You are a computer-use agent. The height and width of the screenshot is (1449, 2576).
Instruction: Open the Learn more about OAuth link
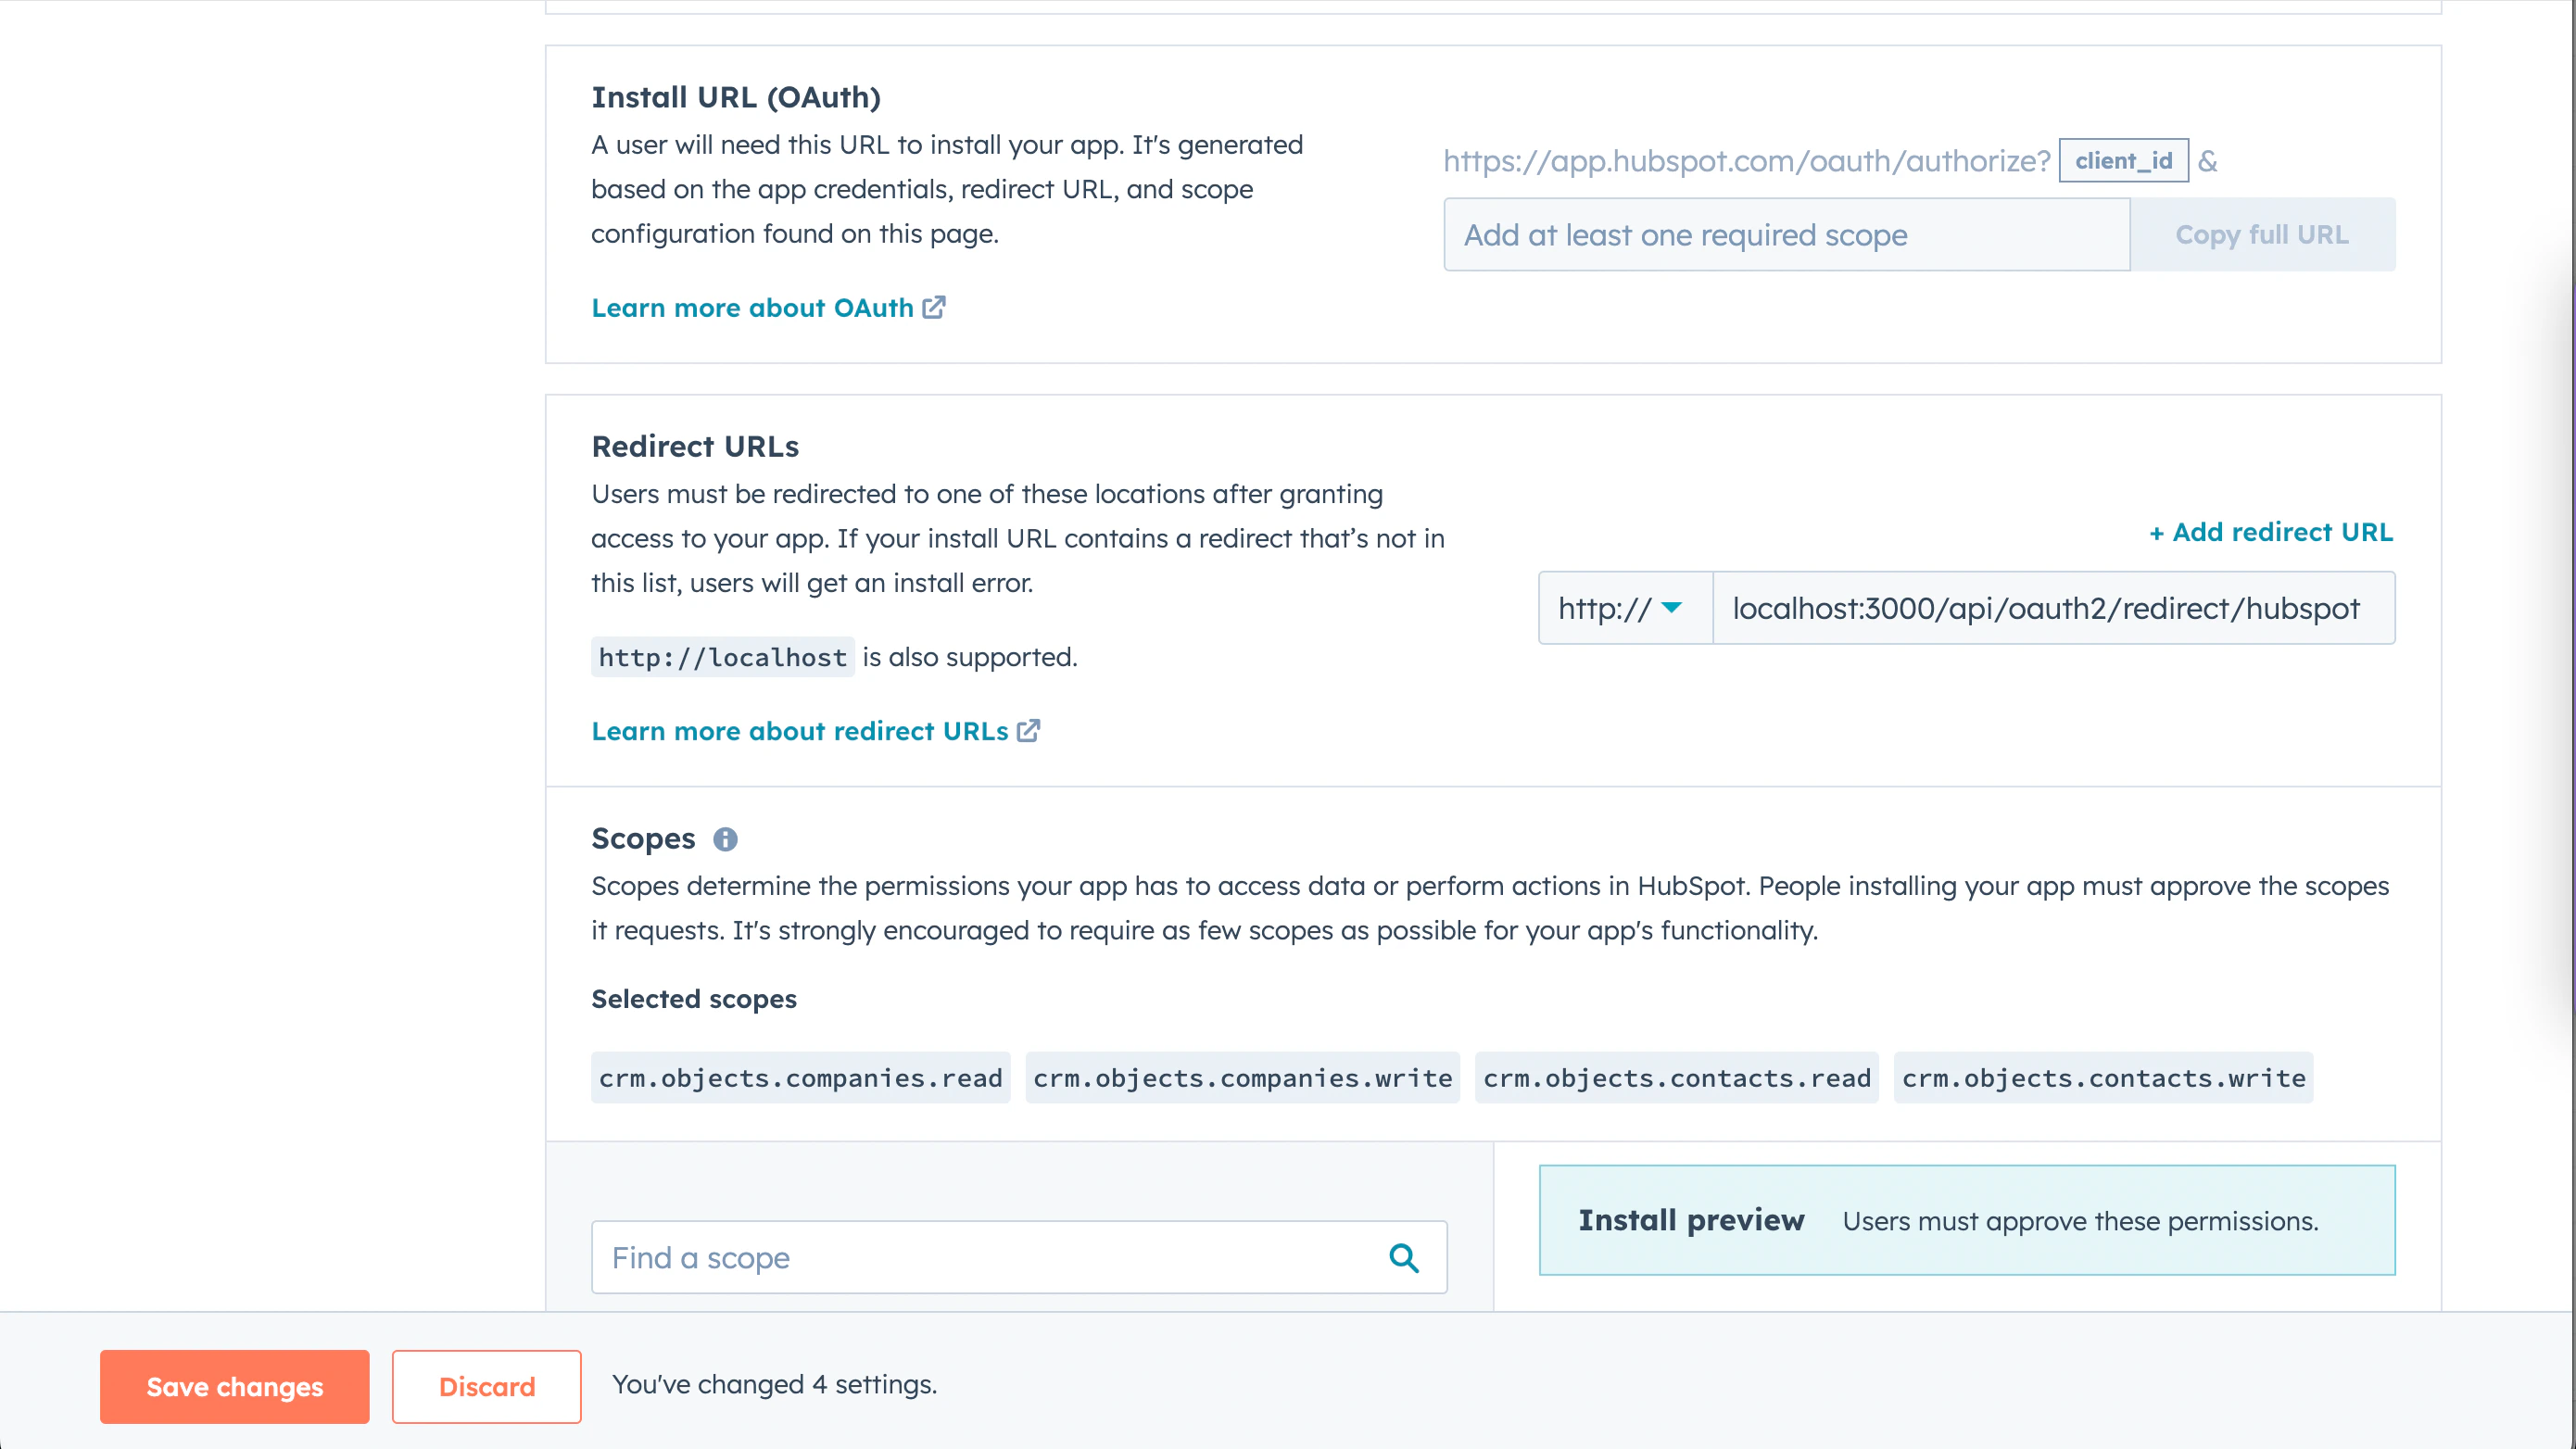(x=751, y=308)
